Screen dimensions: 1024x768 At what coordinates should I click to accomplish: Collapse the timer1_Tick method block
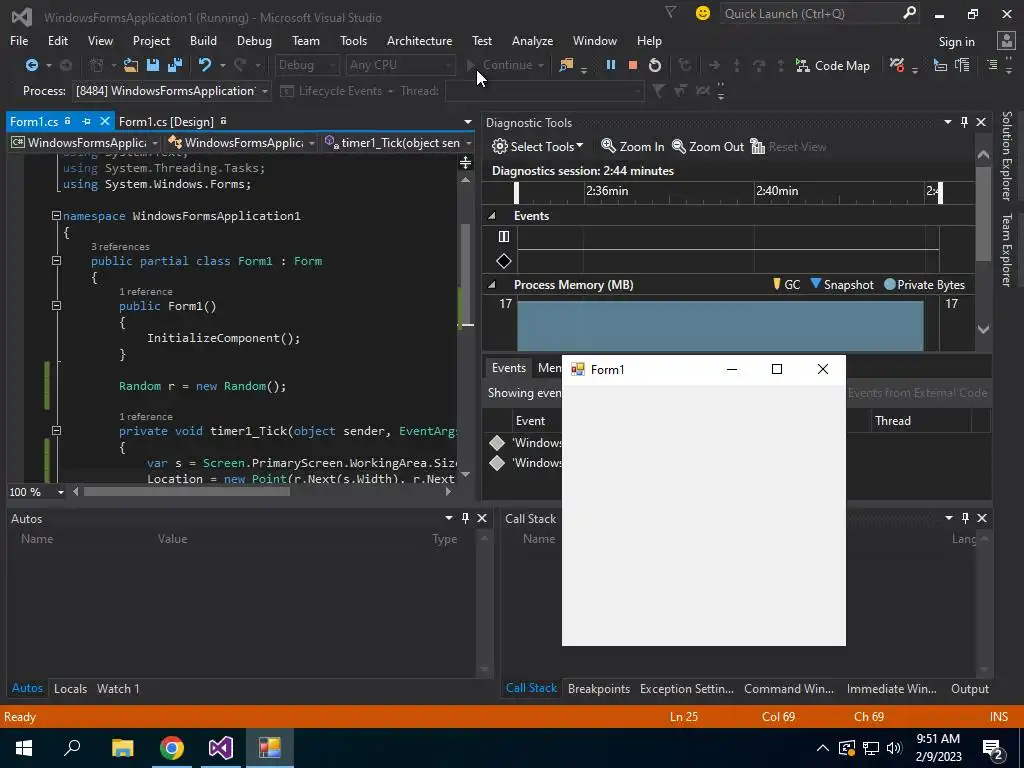click(56, 430)
